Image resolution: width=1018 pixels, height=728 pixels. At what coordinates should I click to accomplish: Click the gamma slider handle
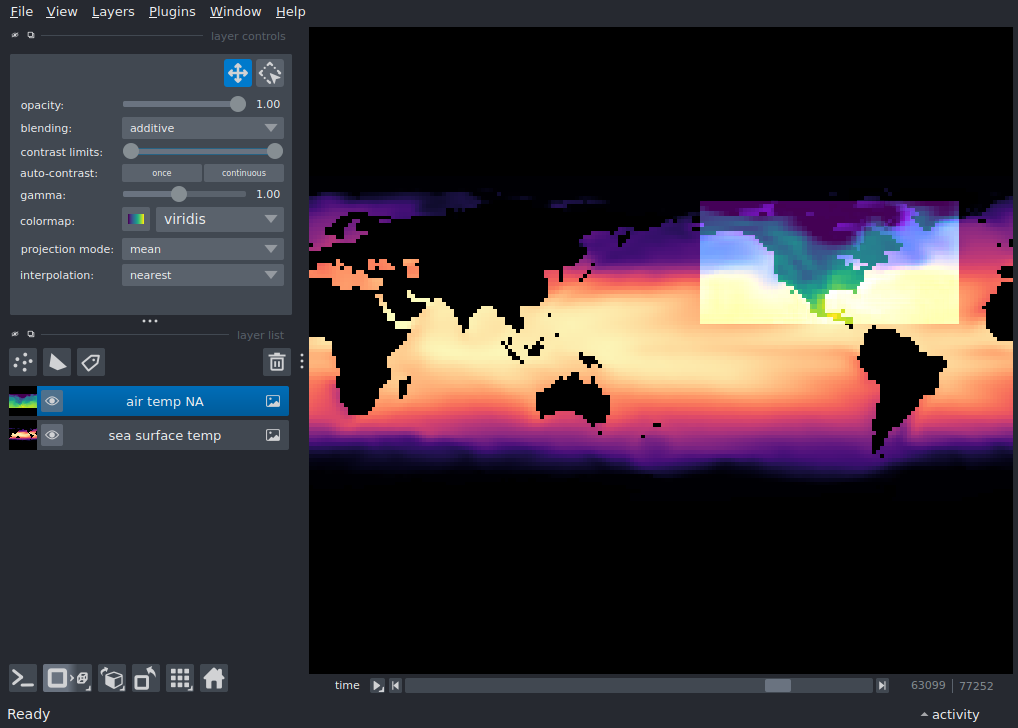click(179, 194)
